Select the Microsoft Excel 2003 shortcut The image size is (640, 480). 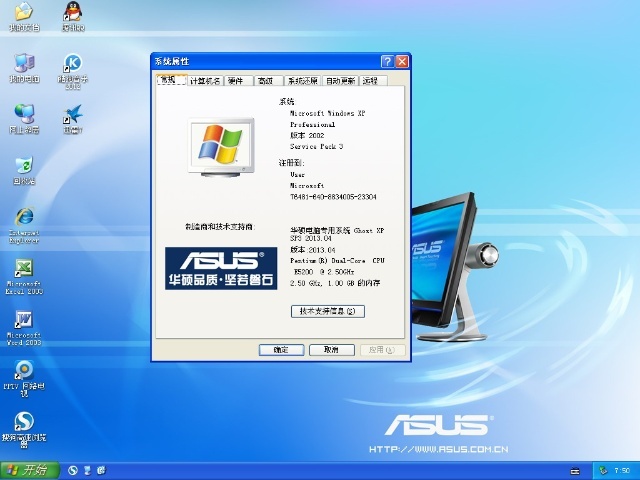point(24,277)
